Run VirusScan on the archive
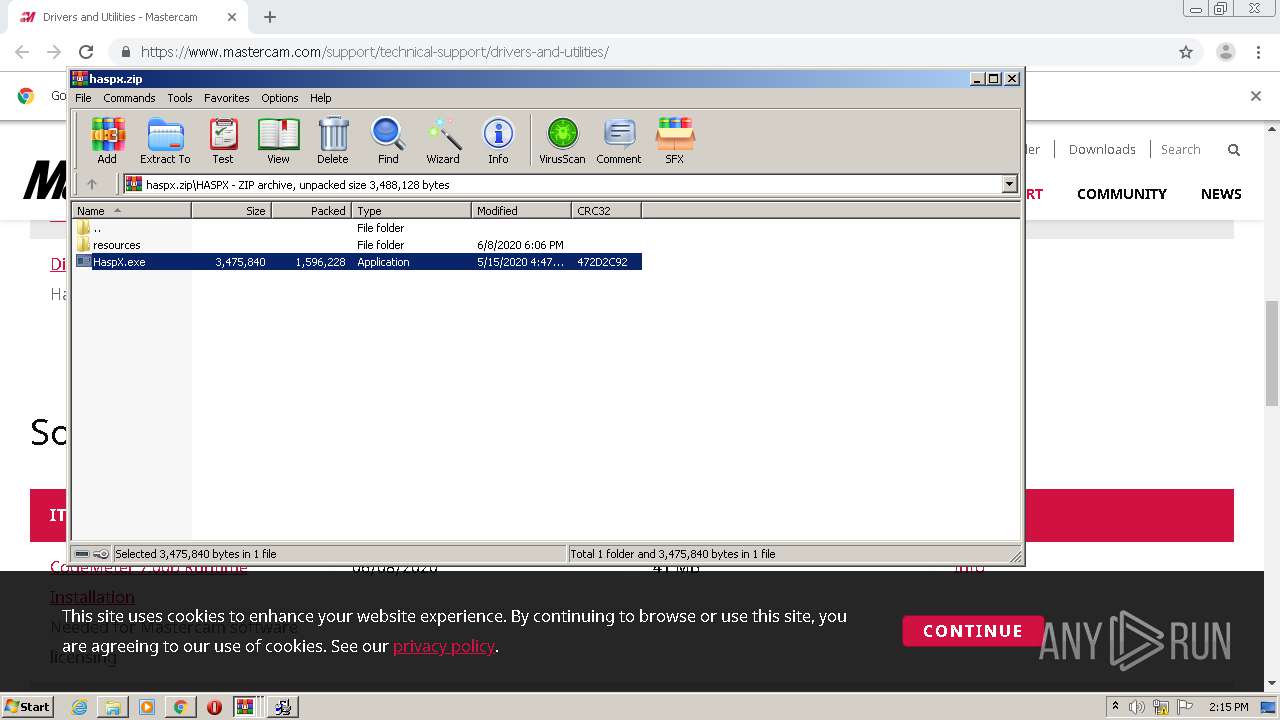 562,140
